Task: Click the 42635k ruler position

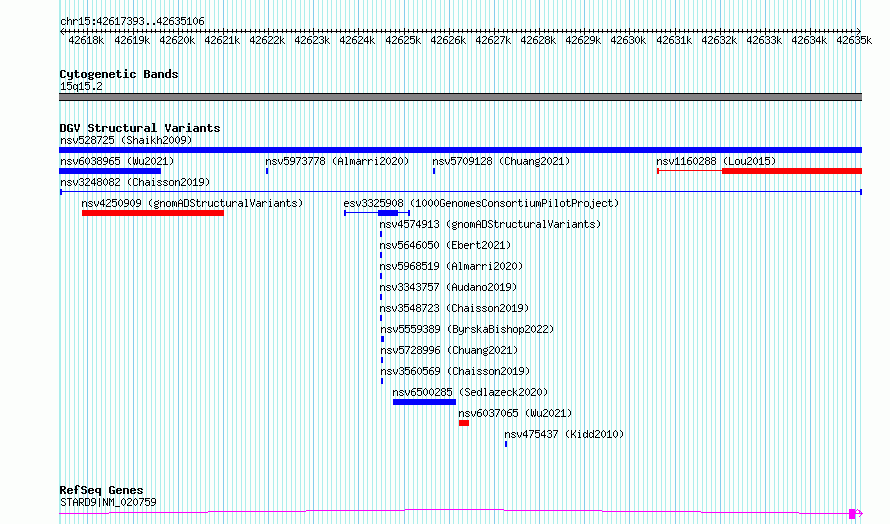Action: 854,40
